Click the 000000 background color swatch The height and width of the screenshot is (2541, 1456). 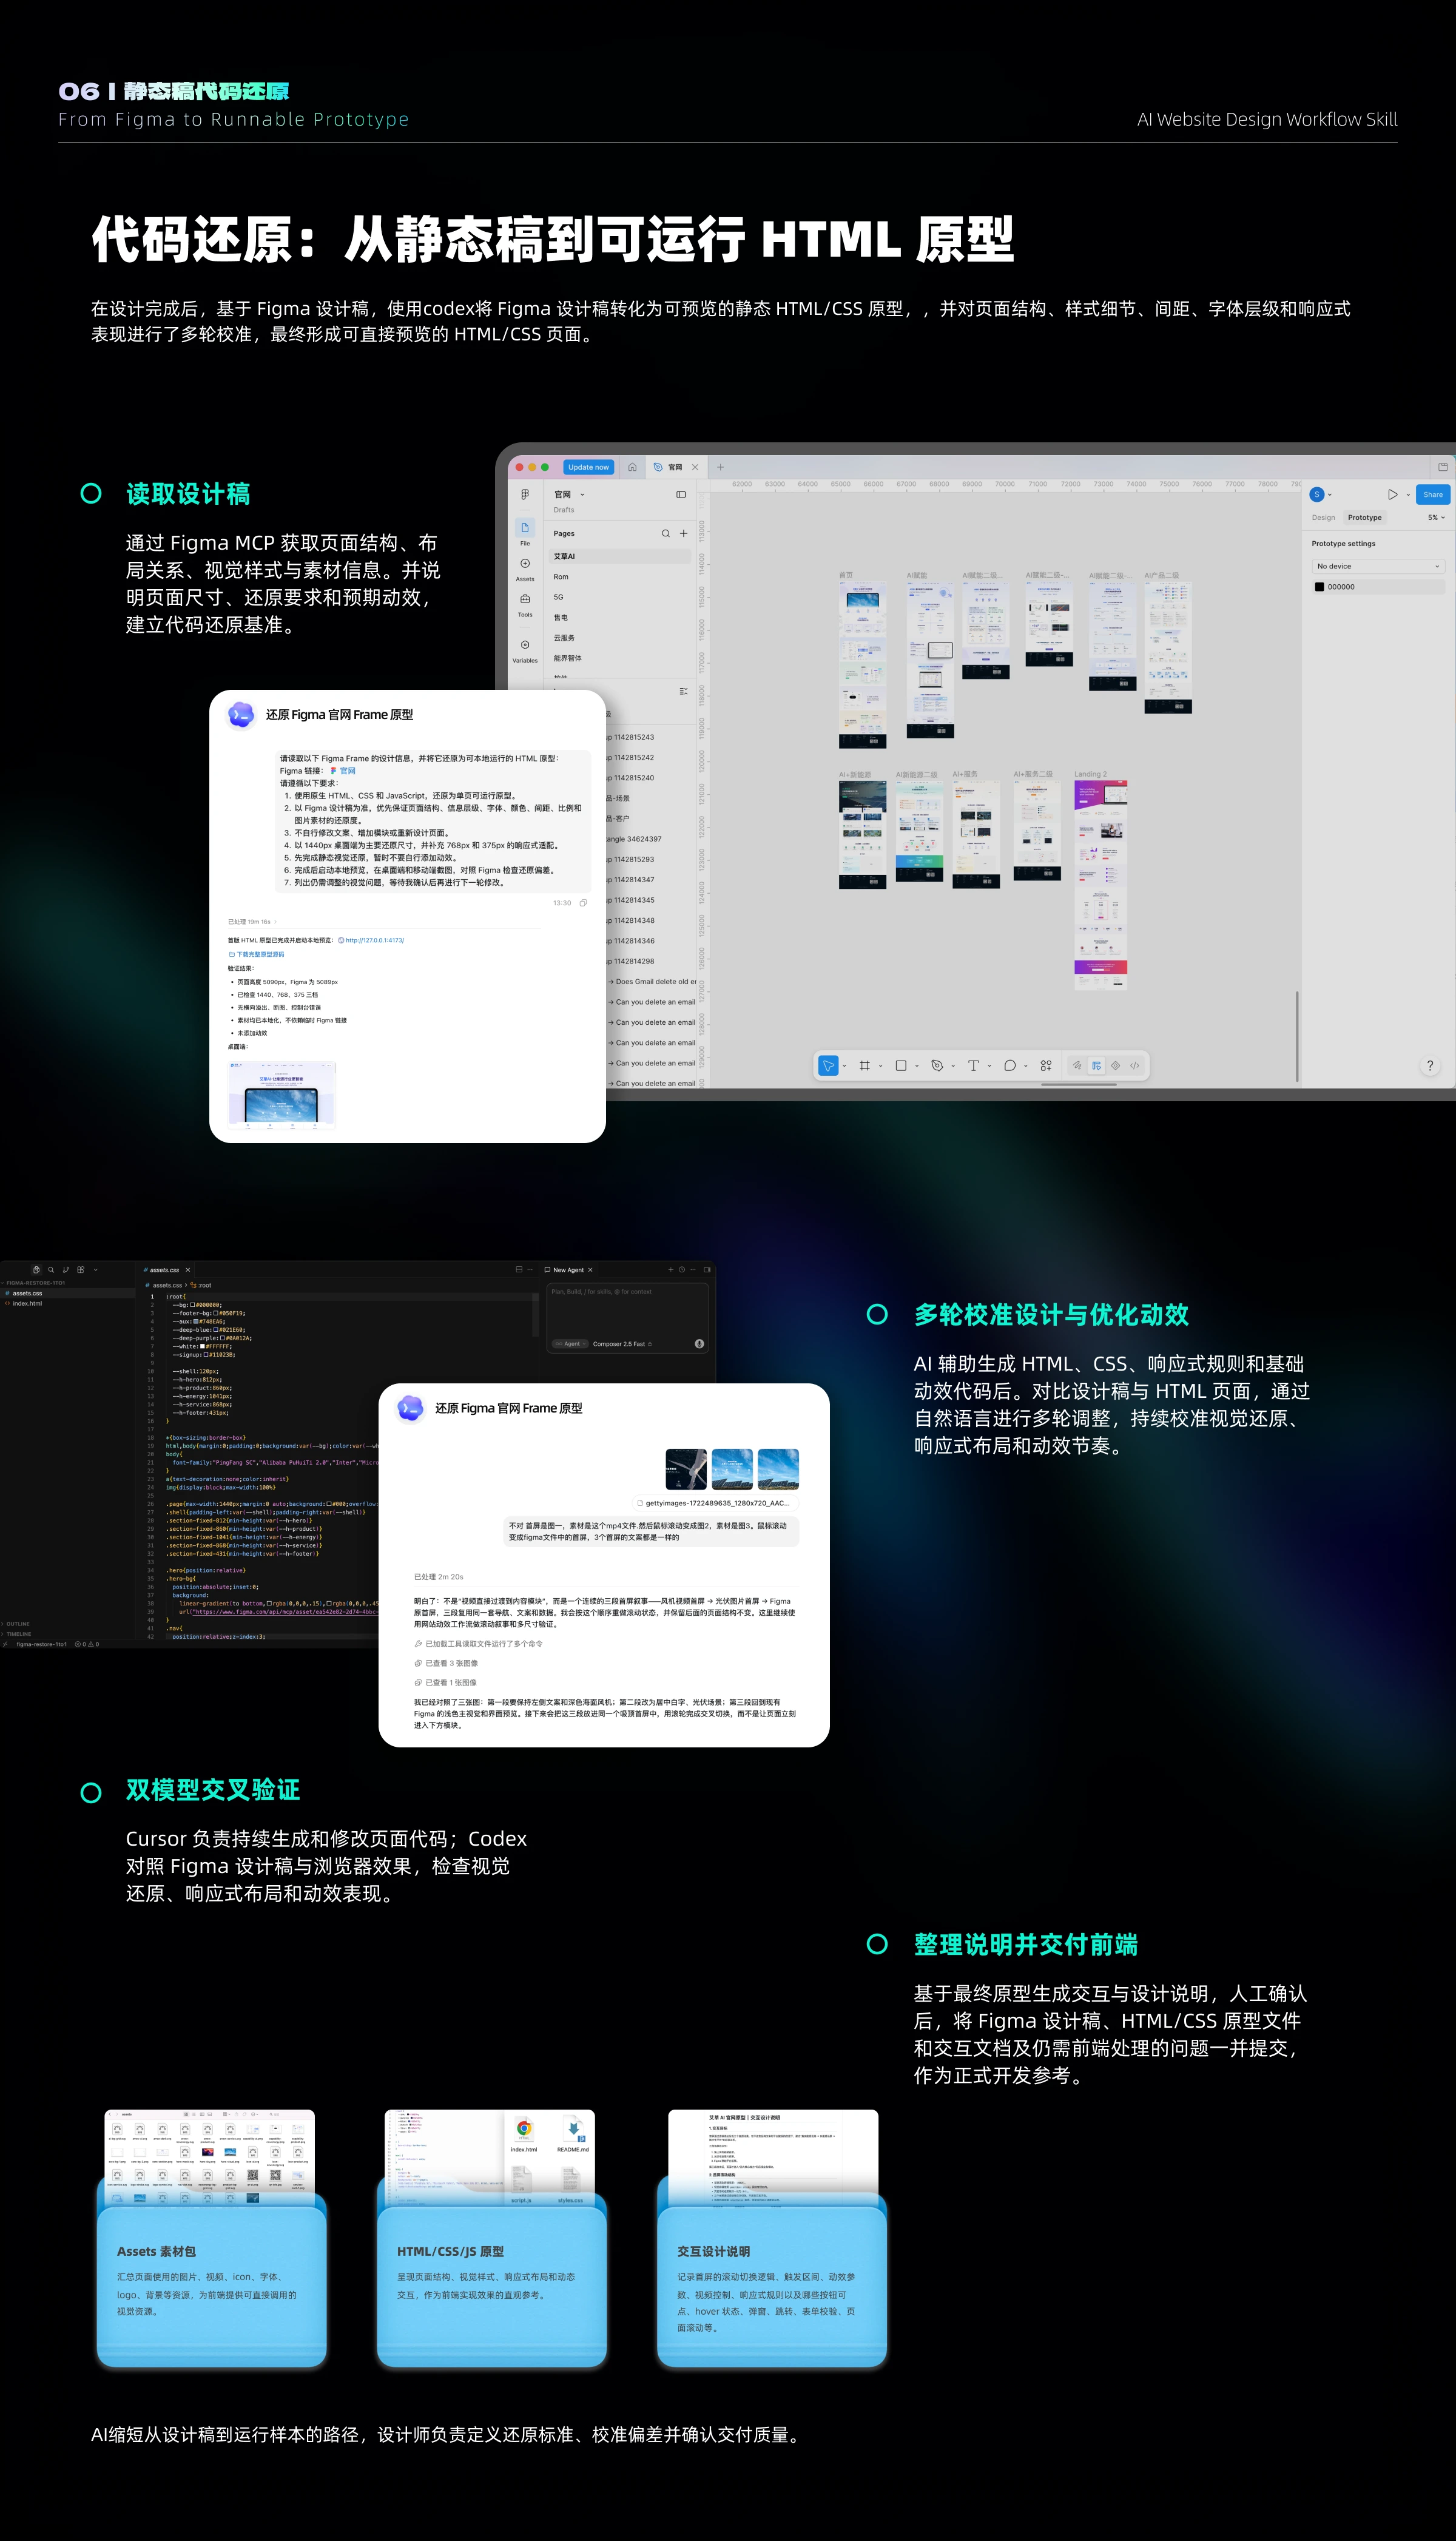tap(1320, 587)
